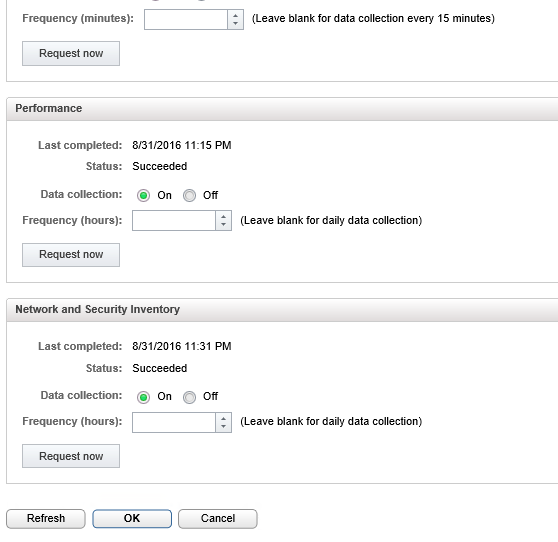Select Off for Network and Security Inventory collection
The image size is (558, 542).
point(189,397)
